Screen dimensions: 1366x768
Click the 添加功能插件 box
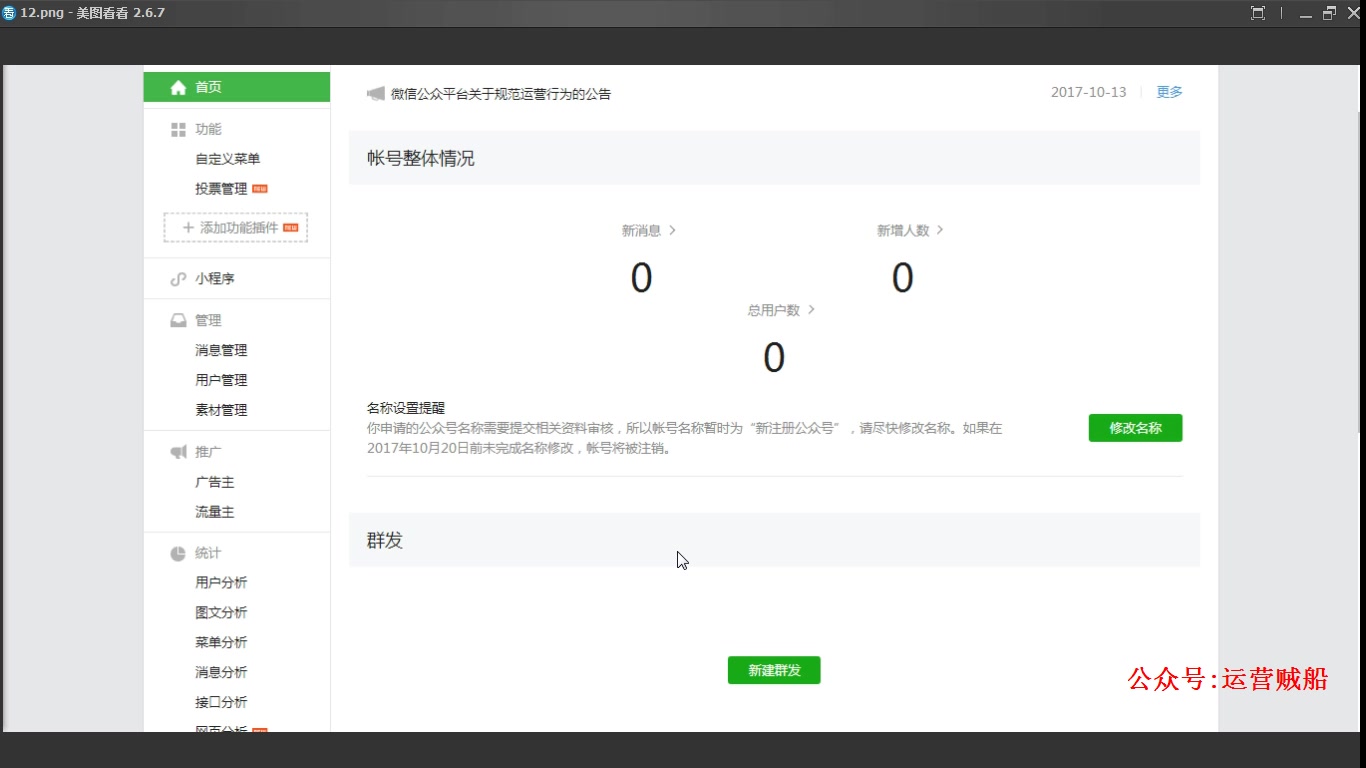coord(236,228)
